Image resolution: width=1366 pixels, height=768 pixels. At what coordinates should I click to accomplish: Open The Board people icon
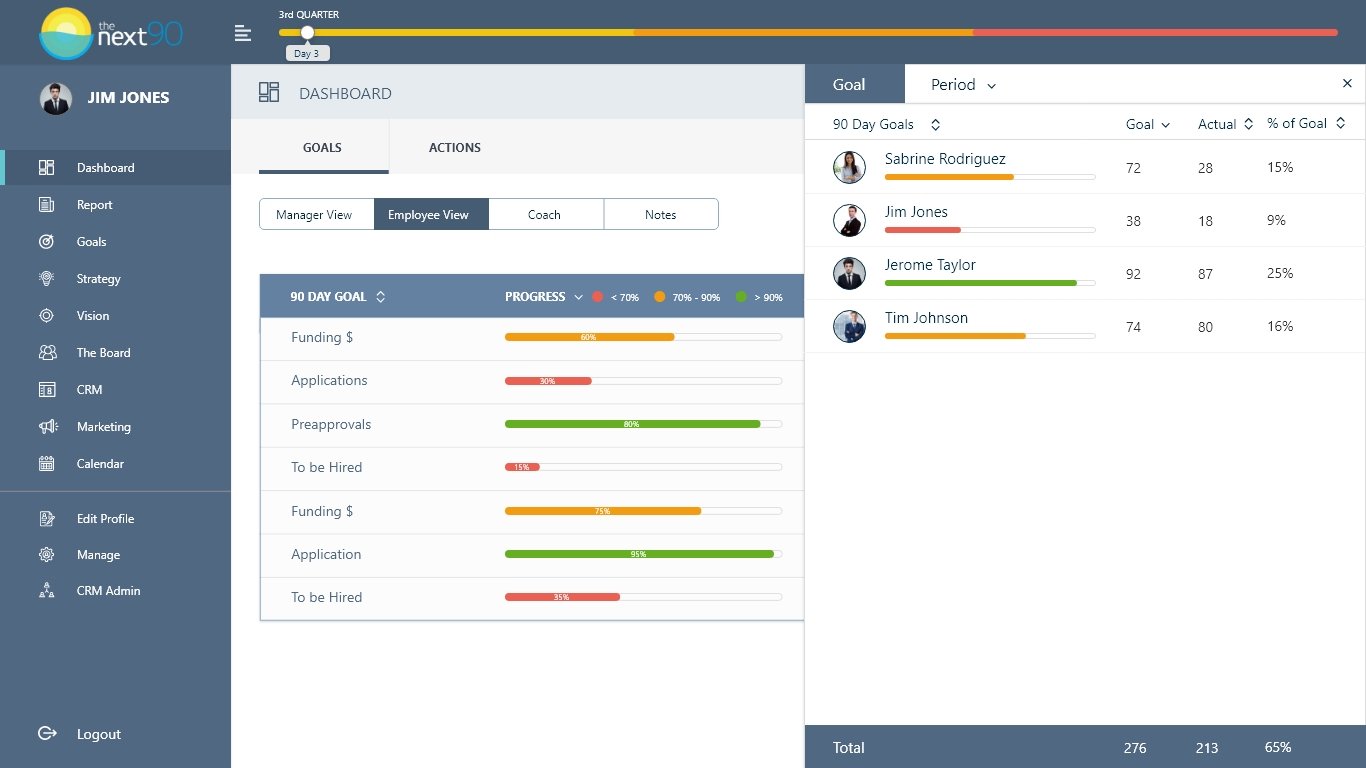47,353
